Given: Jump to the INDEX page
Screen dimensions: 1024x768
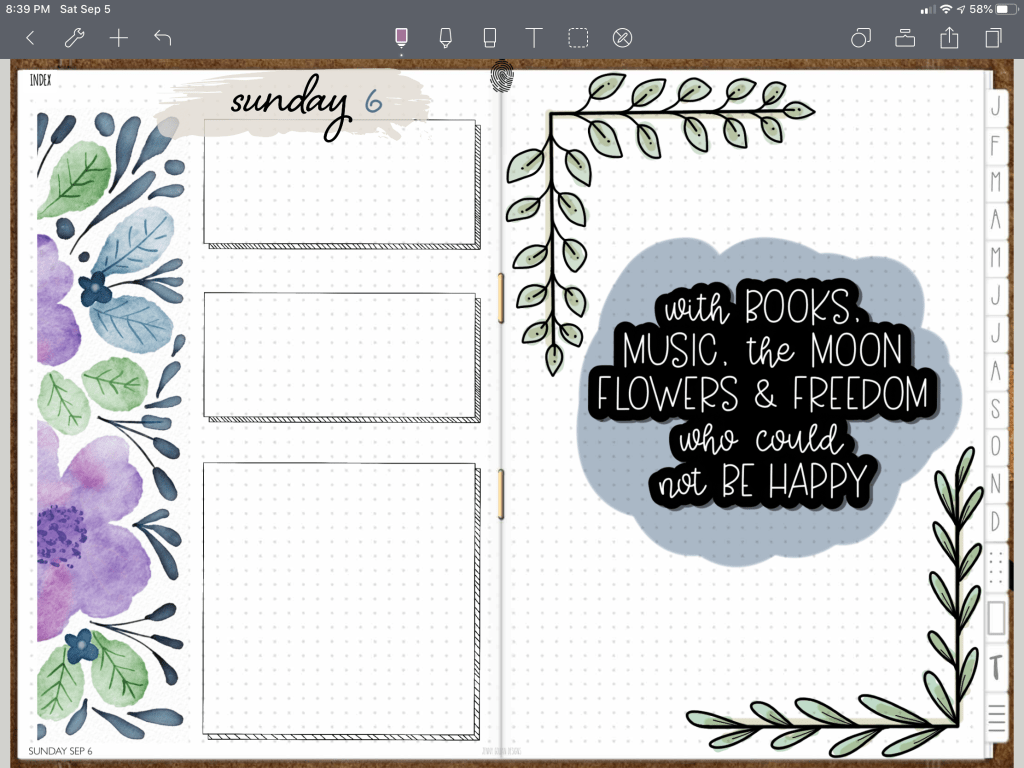Looking at the screenshot, I should pyautogui.click(x=41, y=80).
